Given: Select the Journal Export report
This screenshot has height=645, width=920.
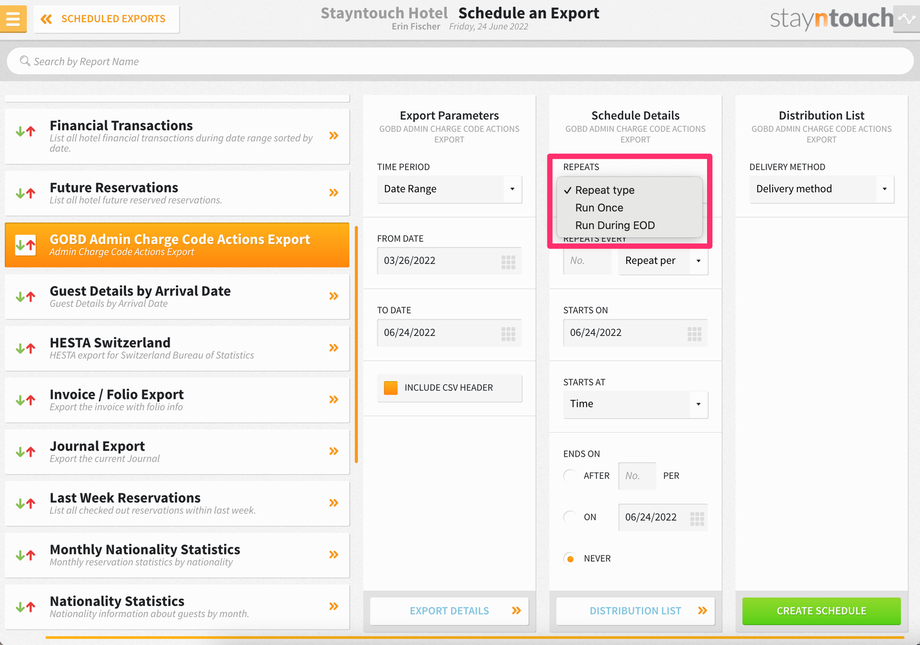Looking at the screenshot, I should (177, 451).
